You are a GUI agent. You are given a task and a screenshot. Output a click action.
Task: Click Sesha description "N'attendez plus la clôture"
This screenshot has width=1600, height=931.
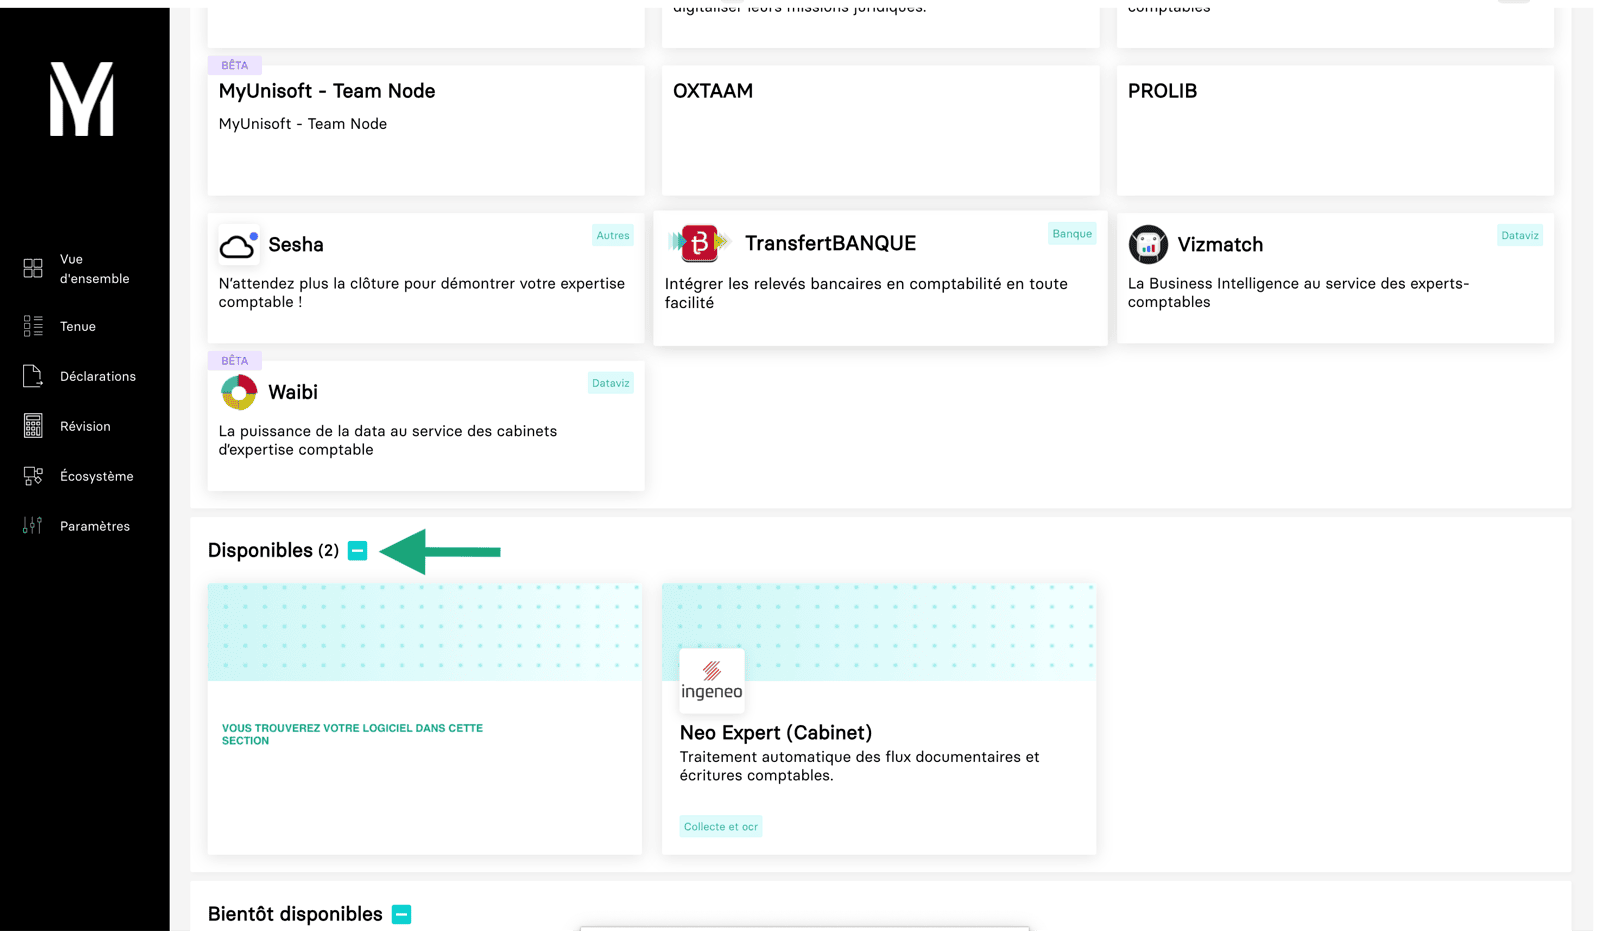(x=422, y=293)
